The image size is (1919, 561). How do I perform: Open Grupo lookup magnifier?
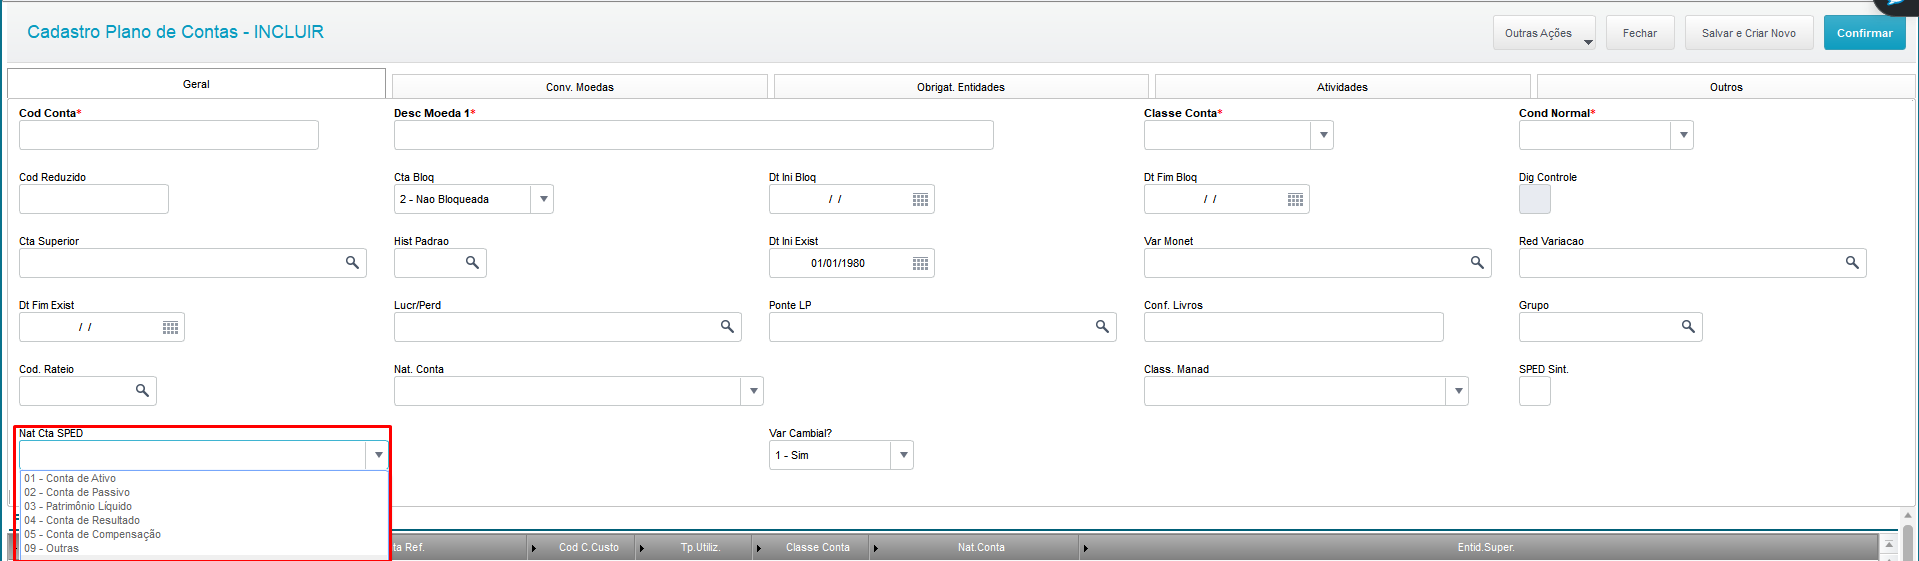[x=1688, y=327]
